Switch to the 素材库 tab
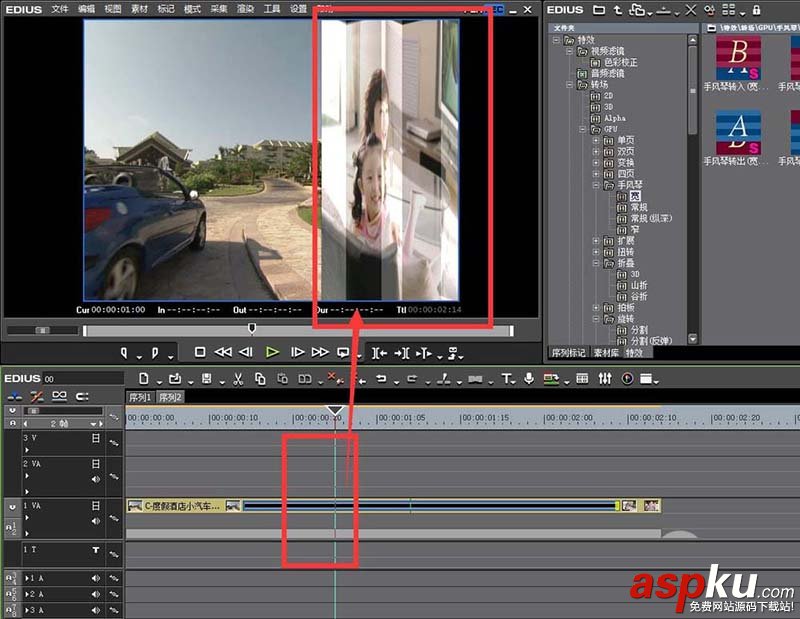Image resolution: width=800 pixels, height=619 pixels. click(606, 353)
